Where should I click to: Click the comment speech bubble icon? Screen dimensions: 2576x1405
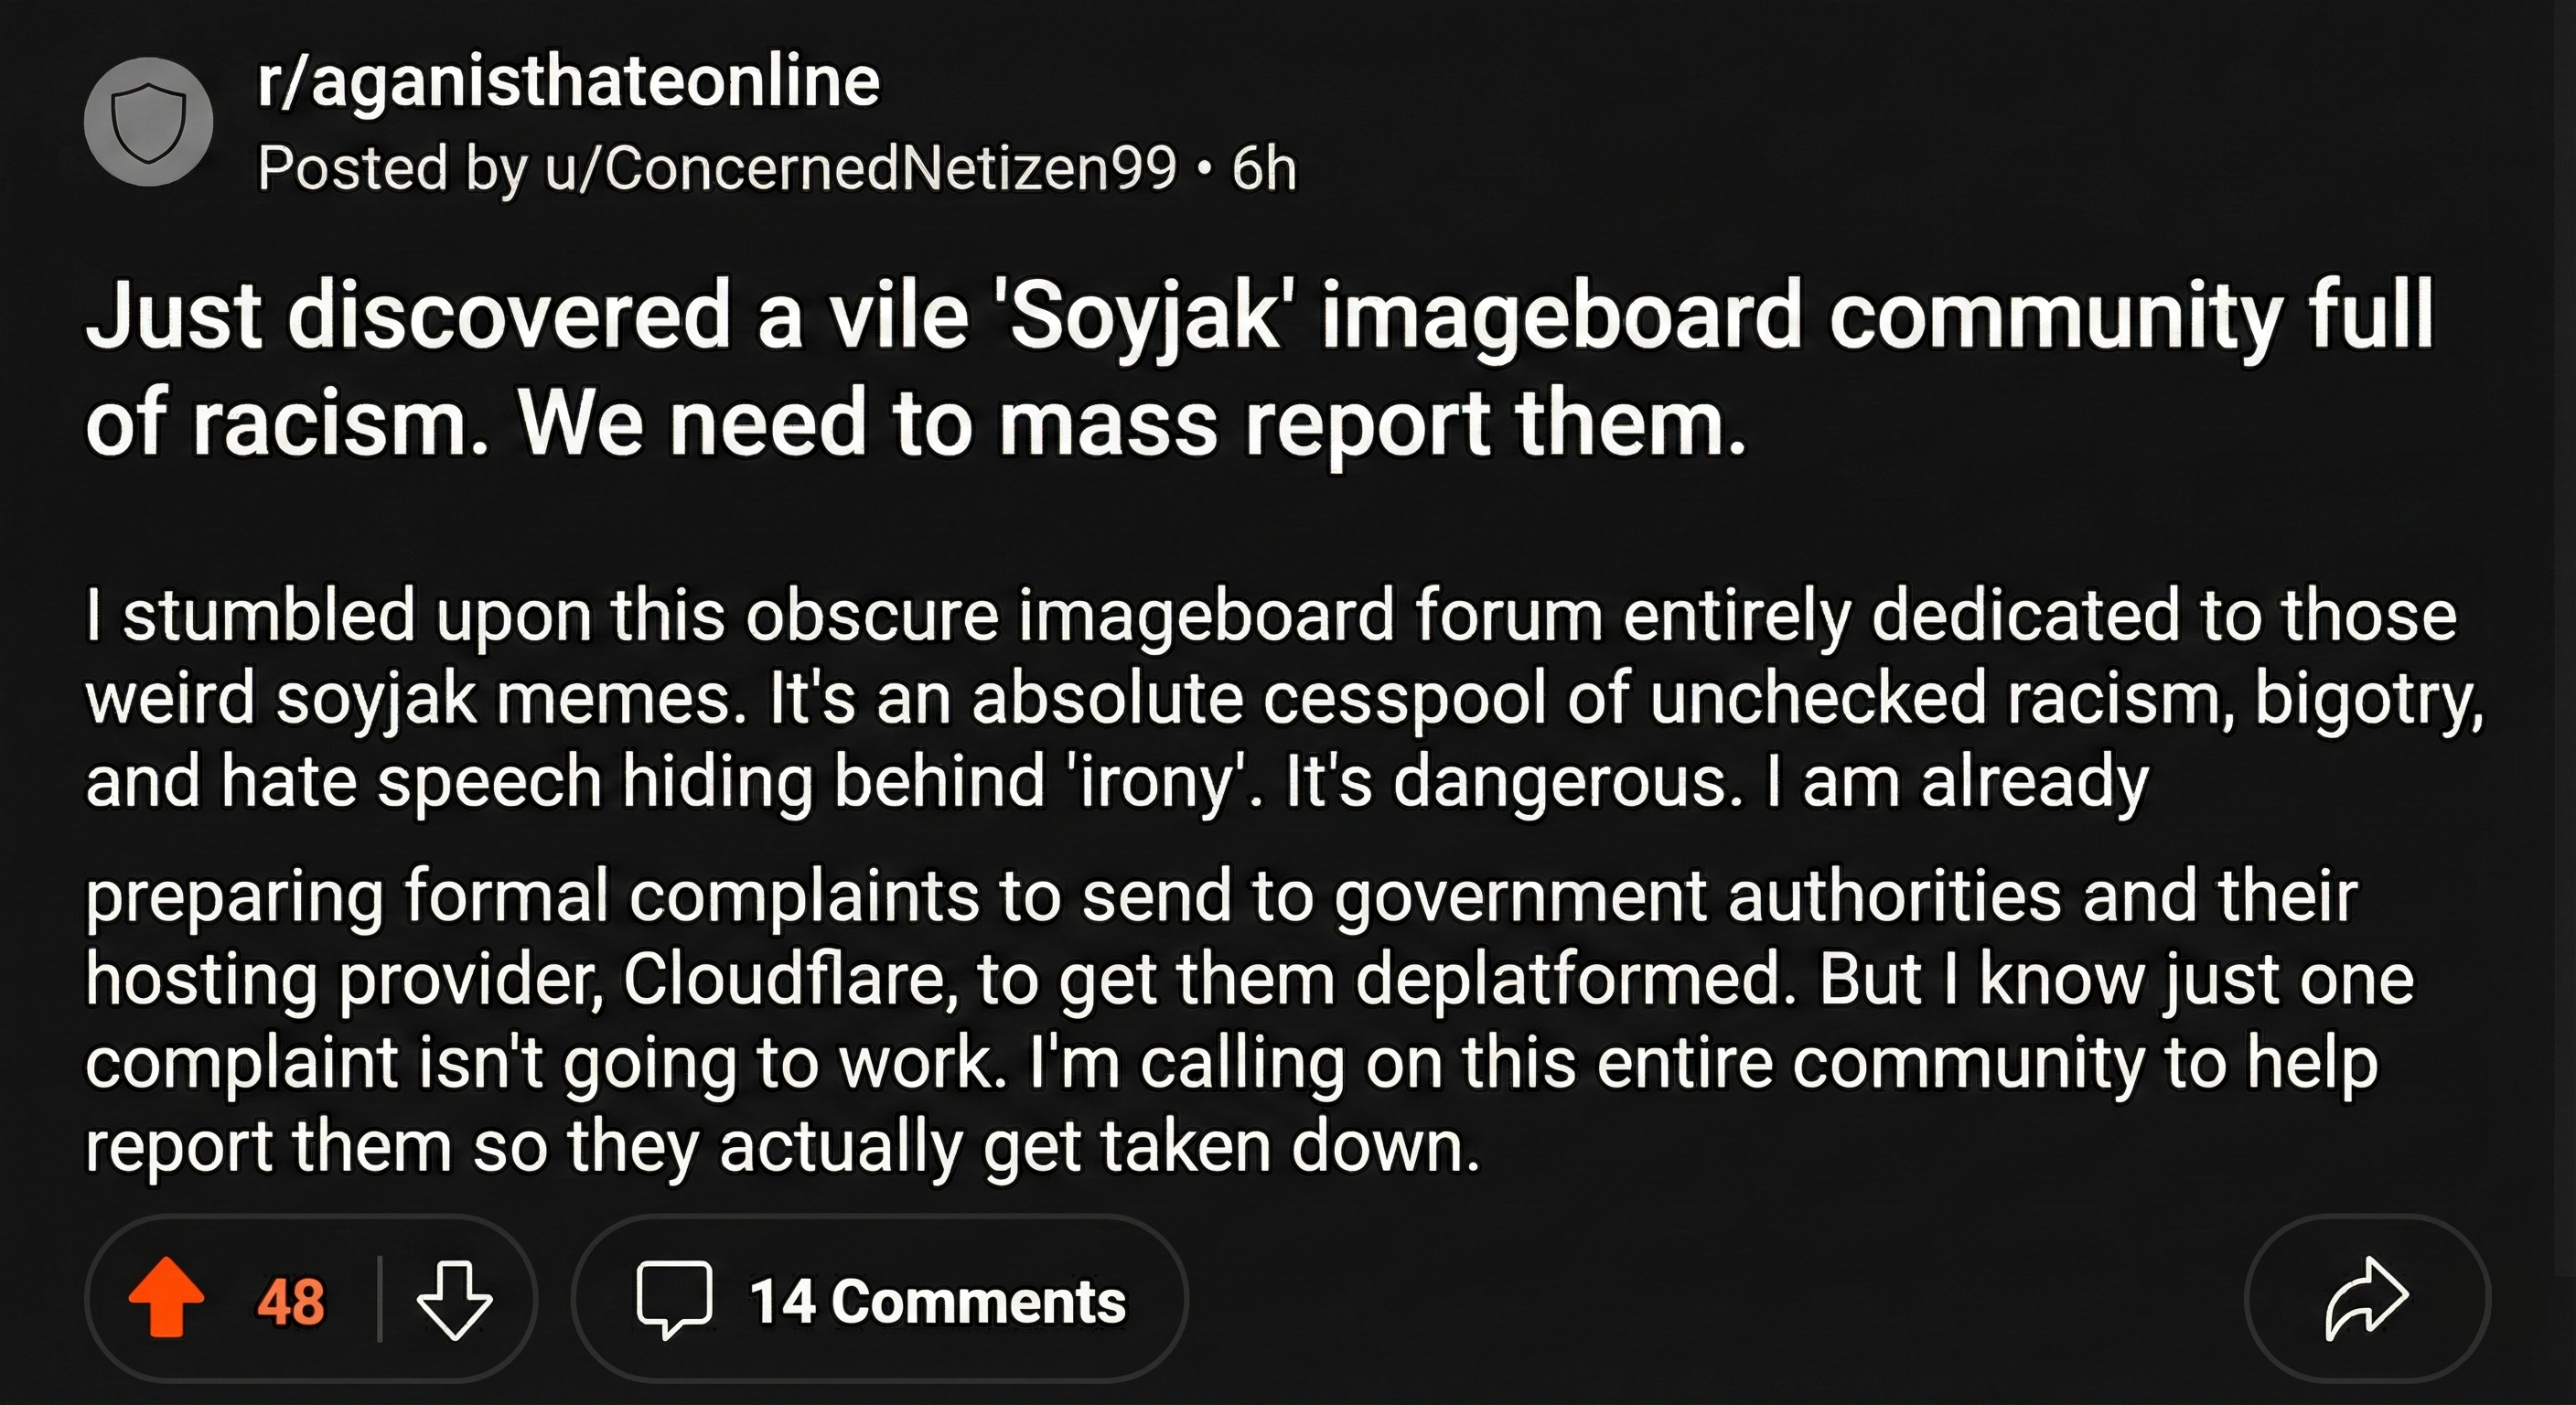point(674,1299)
